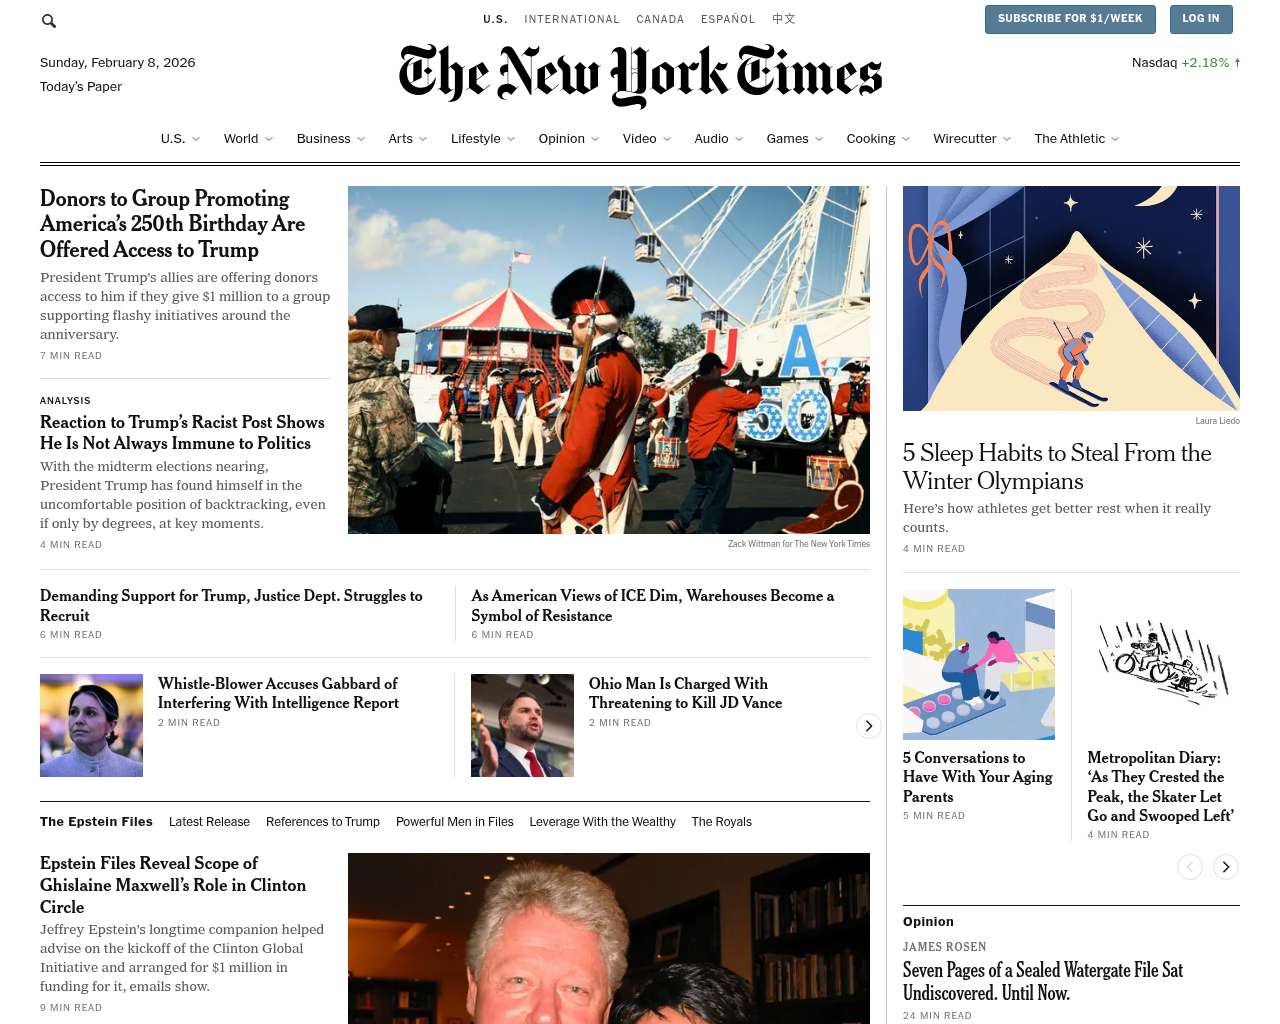Click the carousel next arrow beside JD Vance story
The width and height of the screenshot is (1280, 1024).
pyautogui.click(x=868, y=726)
